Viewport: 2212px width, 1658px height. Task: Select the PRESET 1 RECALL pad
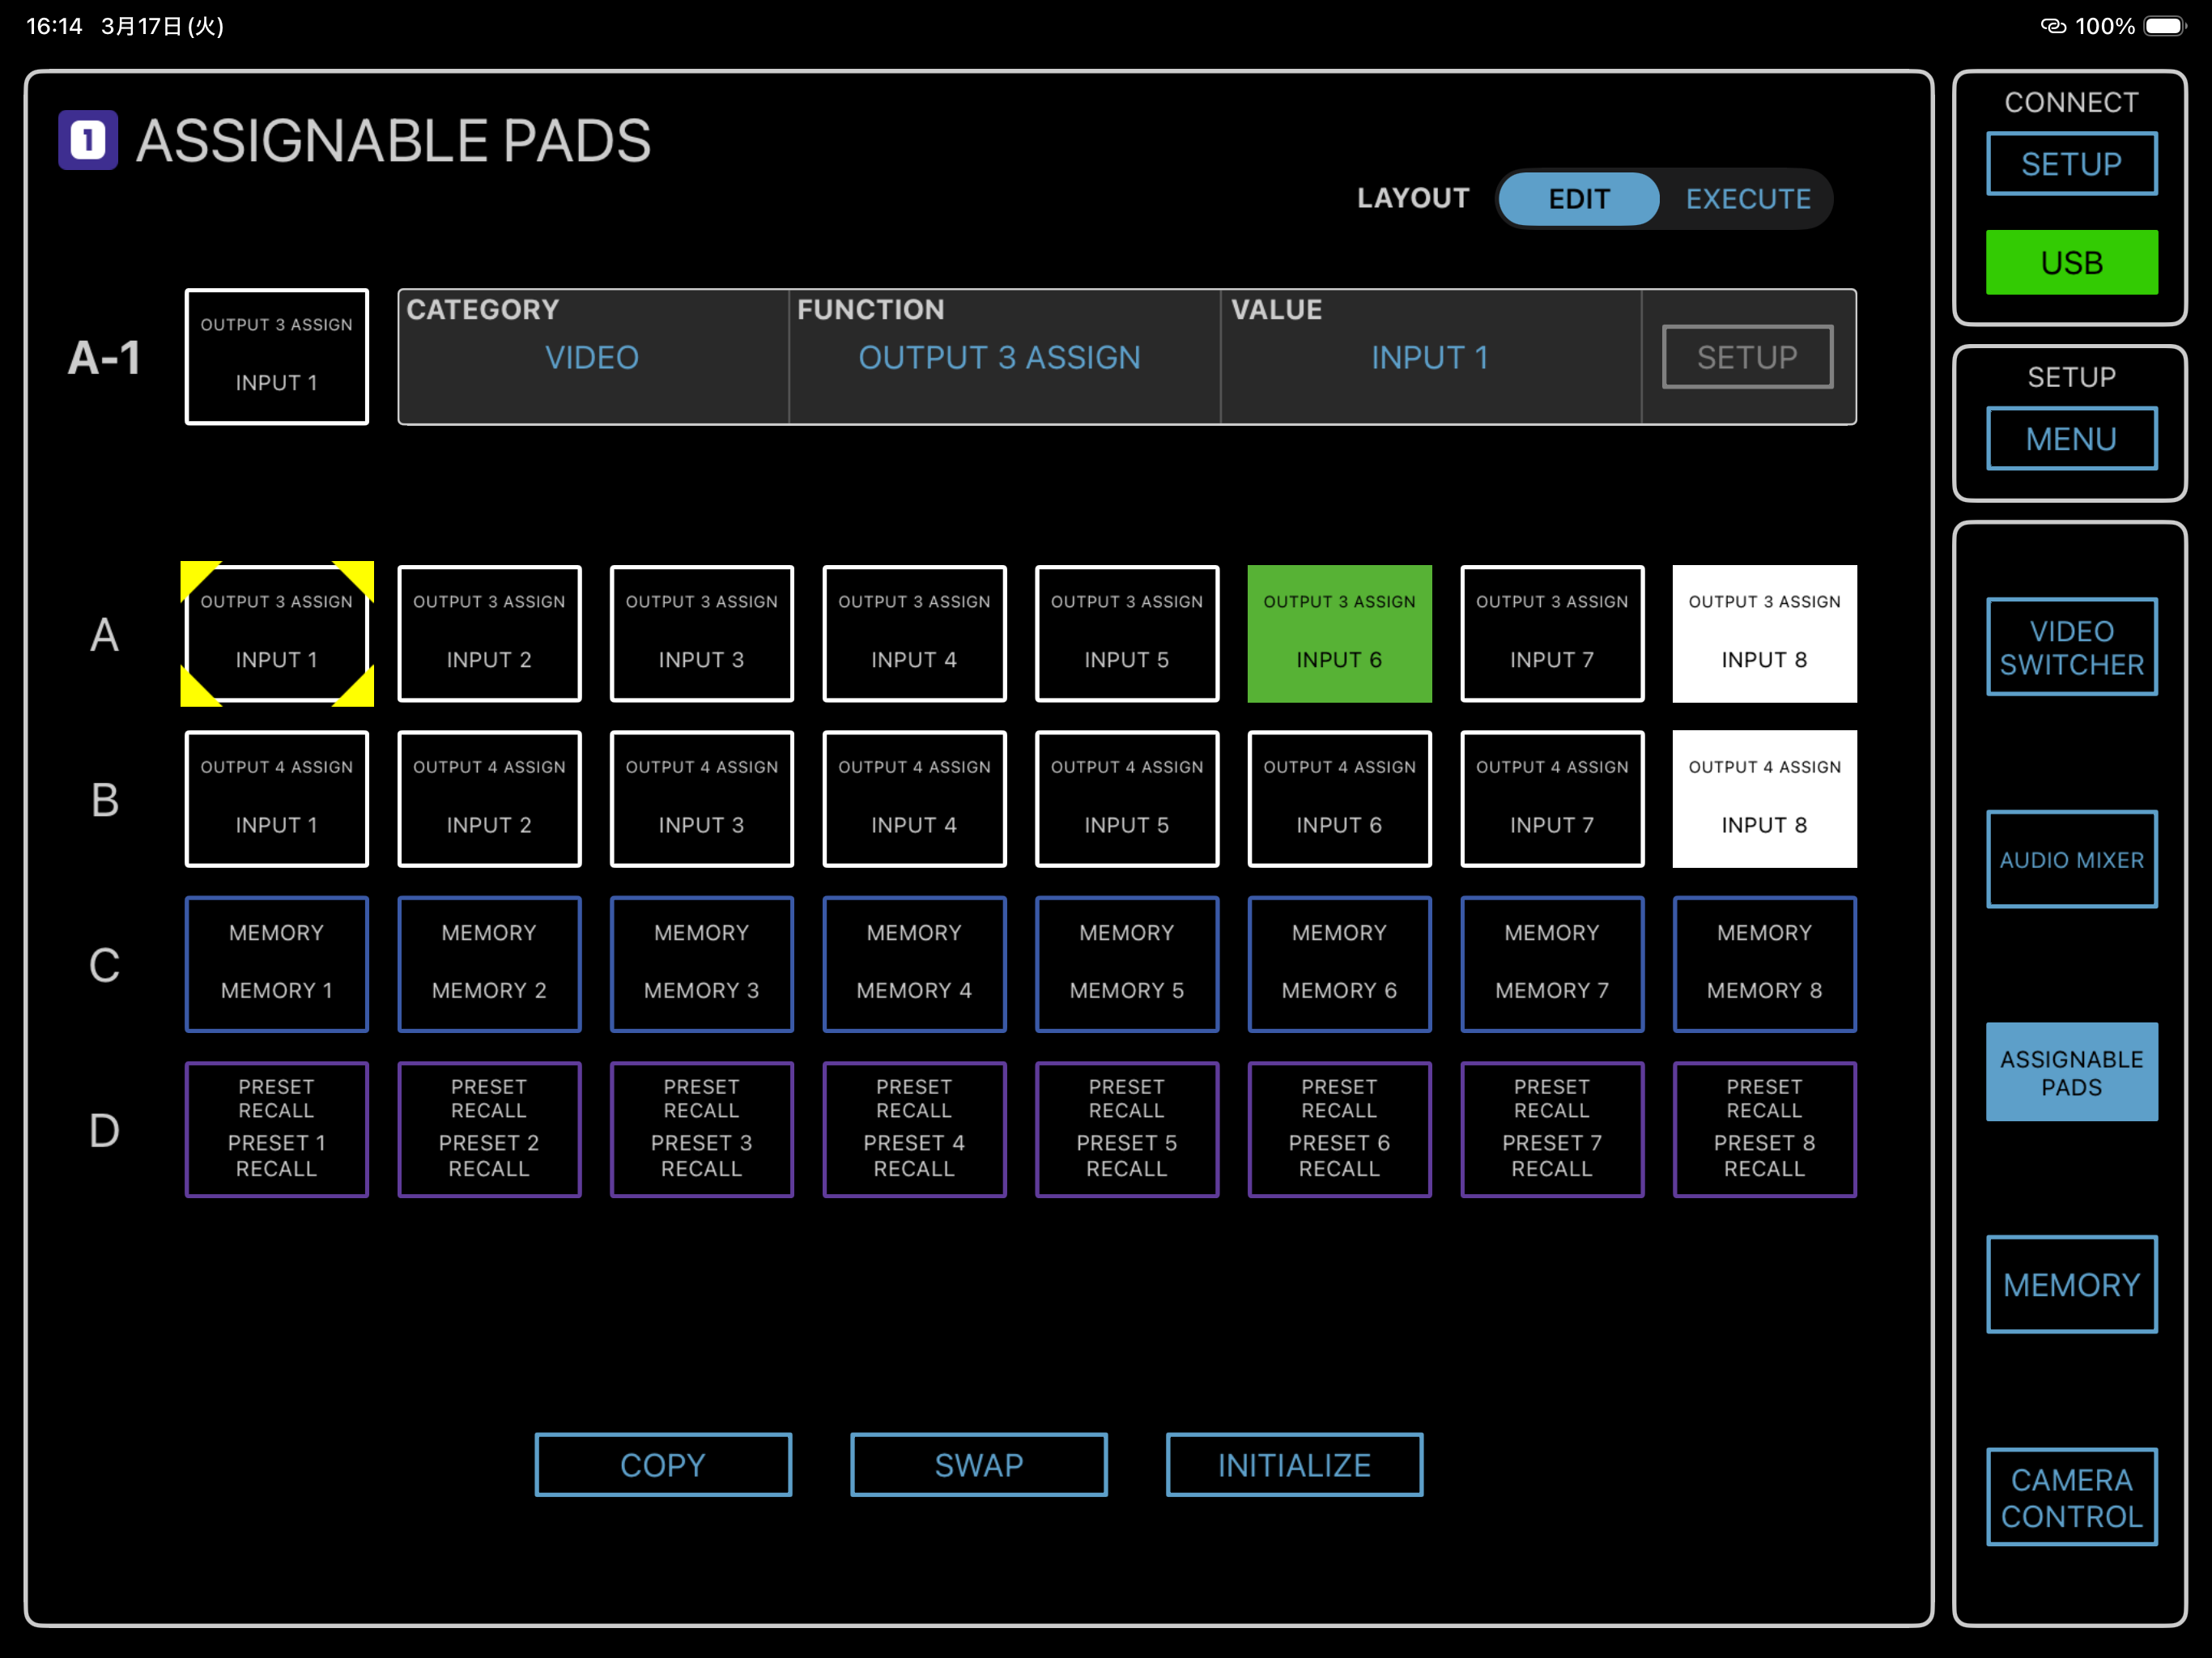click(x=277, y=1130)
